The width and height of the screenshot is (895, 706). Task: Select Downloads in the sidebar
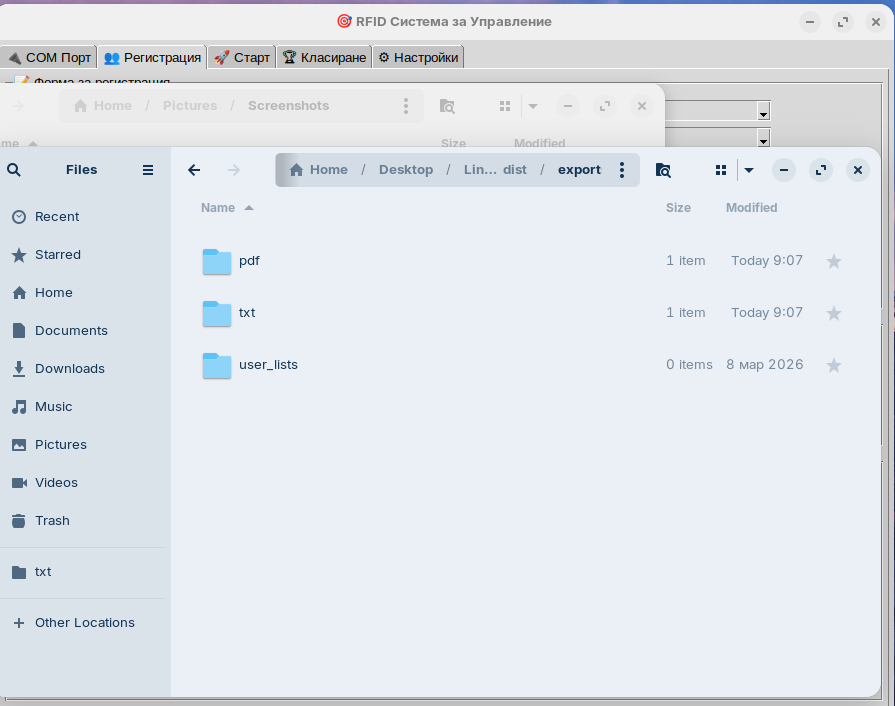coord(69,369)
